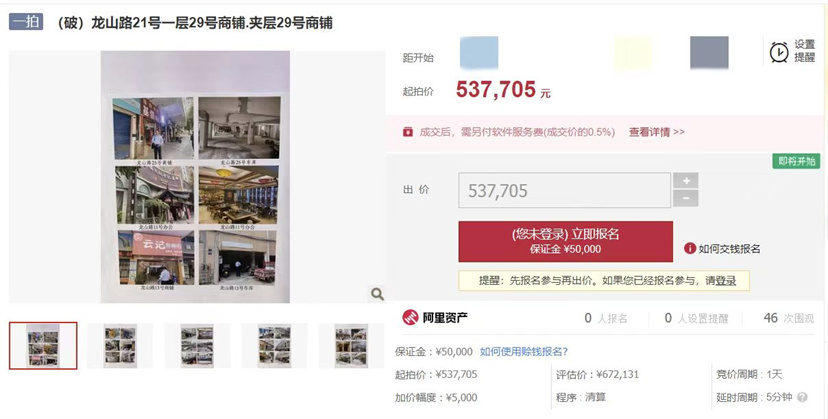Viewport: 828px width, 419px height.
Task: Open 查看详情 >> service fee link
Action: click(656, 132)
